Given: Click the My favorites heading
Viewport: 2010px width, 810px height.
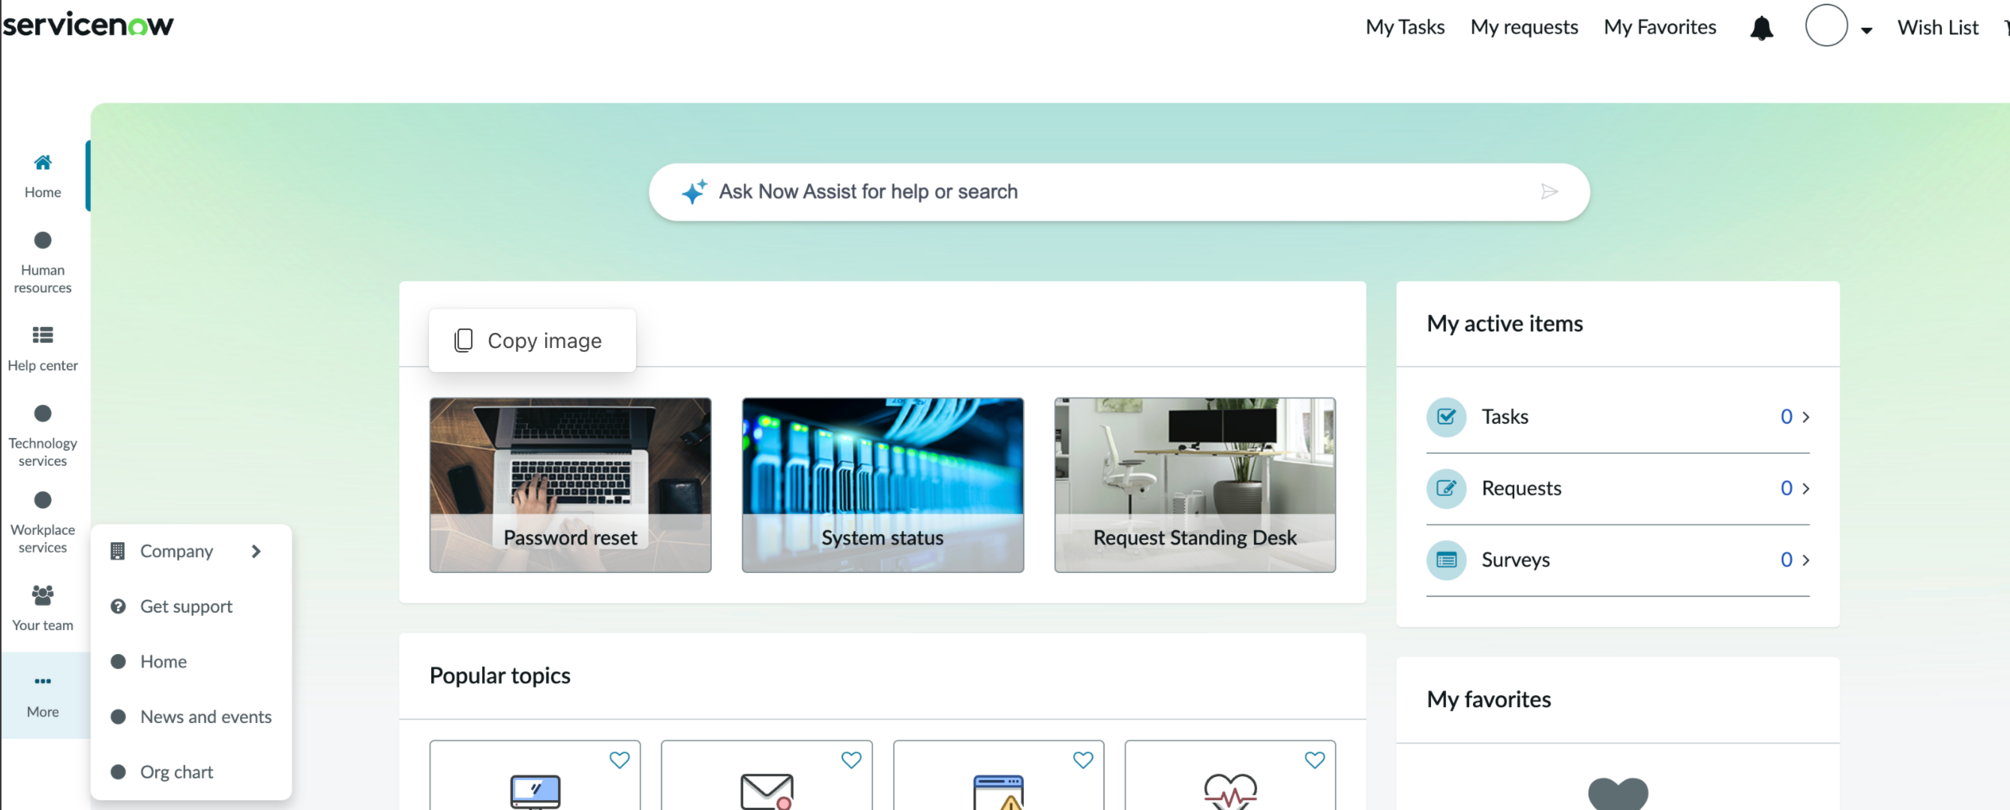Looking at the screenshot, I should (1489, 700).
